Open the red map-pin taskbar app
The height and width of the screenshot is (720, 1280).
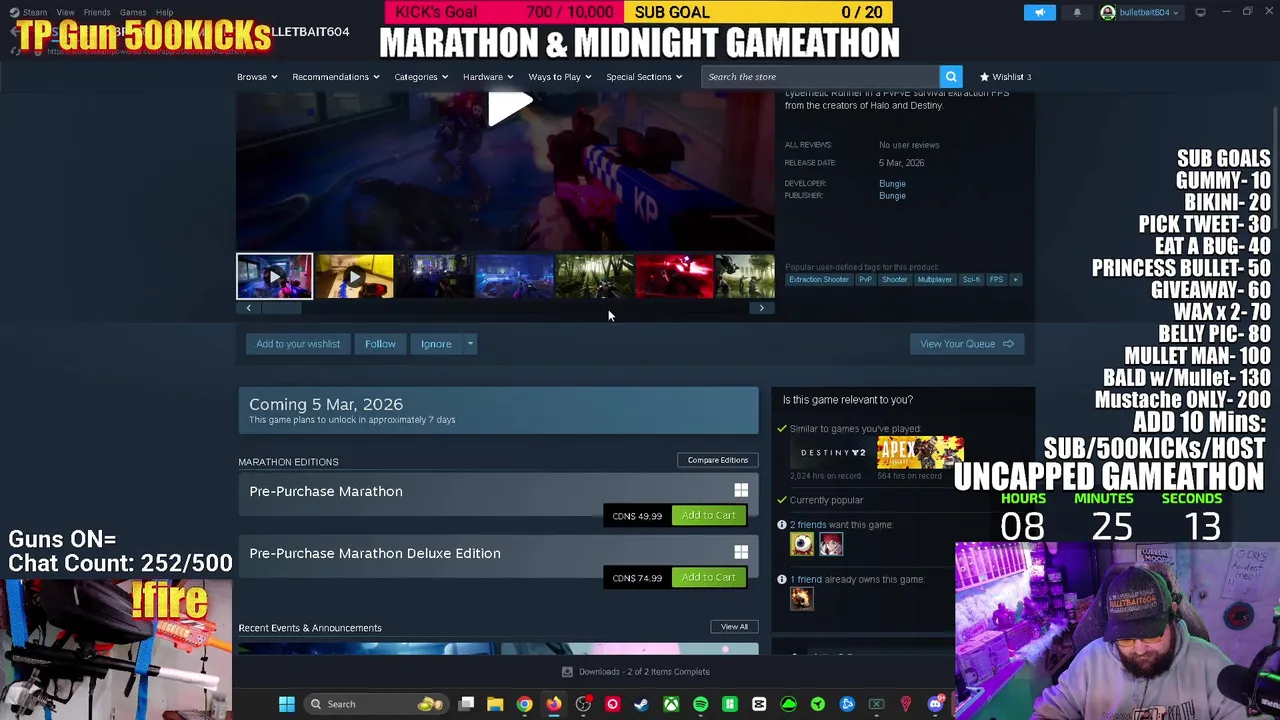click(x=906, y=704)
